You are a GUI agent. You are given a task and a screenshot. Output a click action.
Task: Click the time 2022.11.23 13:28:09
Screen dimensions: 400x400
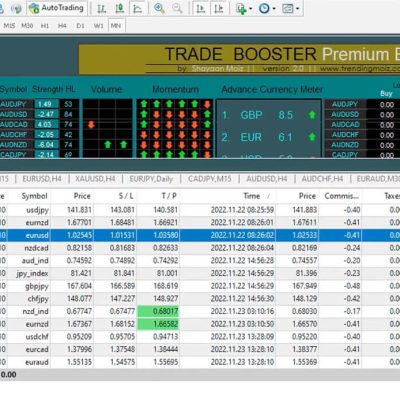coord(242,337)
